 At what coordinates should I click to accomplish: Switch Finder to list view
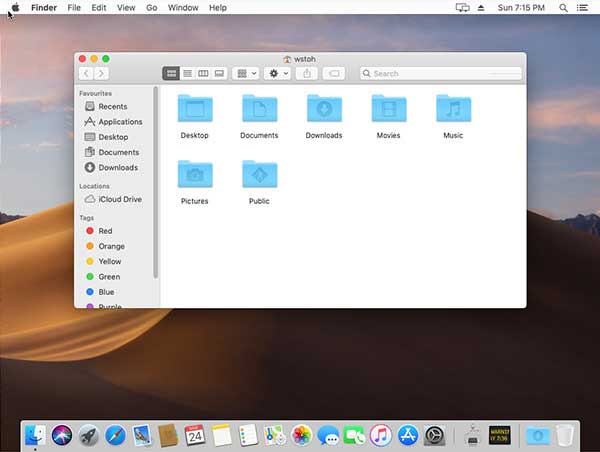pyautogui.click(x=188, y=73)
